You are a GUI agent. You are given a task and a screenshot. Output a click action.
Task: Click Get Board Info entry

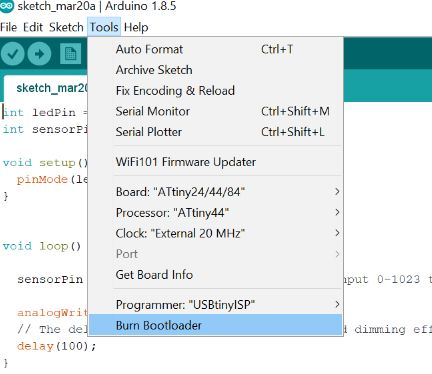pyautogui.click(x=215, y=275)
